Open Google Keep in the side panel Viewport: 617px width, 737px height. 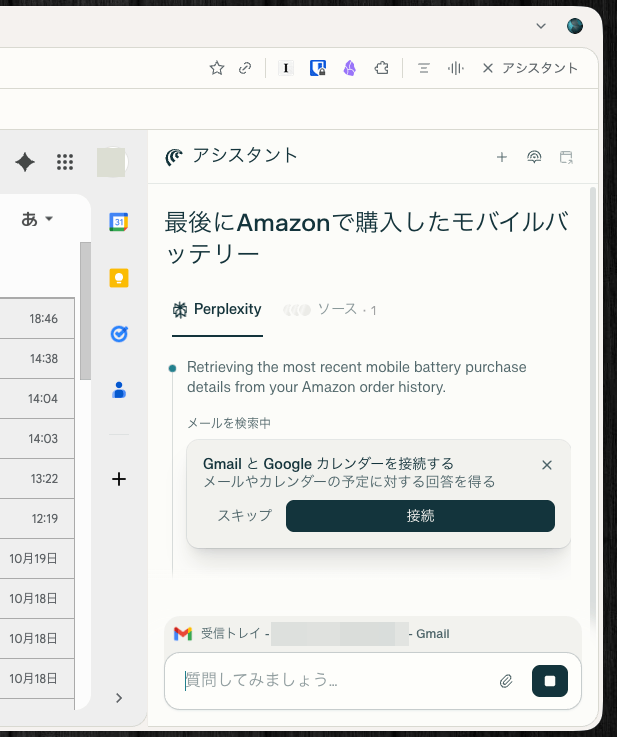tap(118, 278)
